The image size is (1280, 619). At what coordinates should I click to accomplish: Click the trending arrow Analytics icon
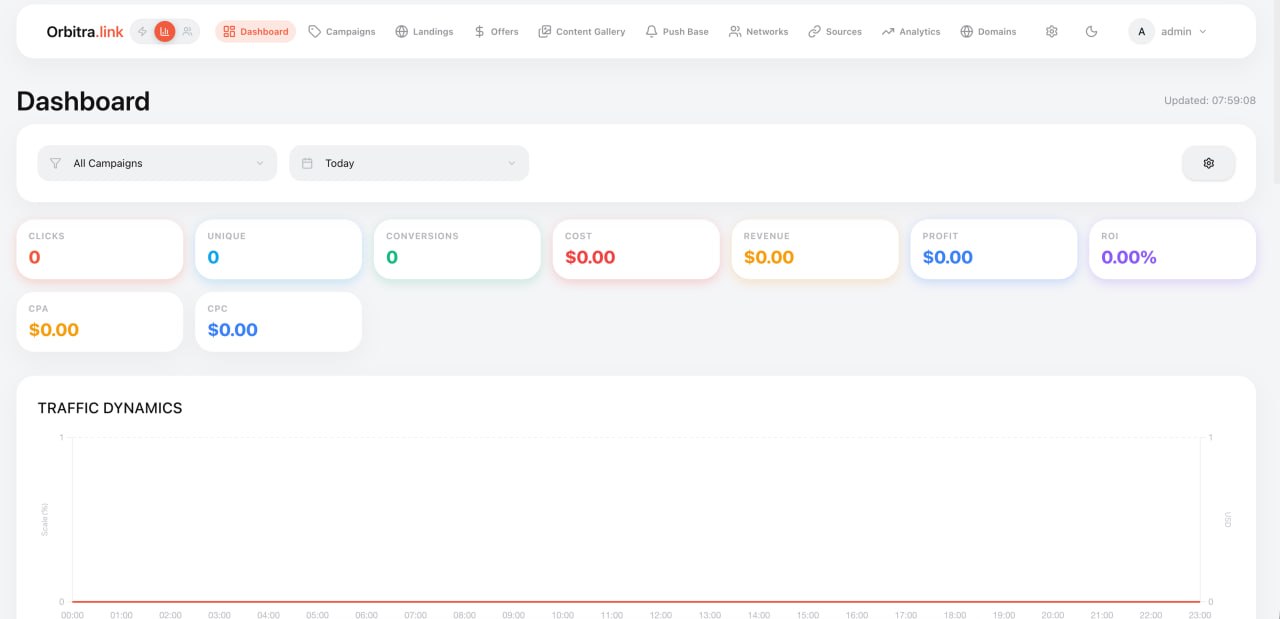coord(888,32)
